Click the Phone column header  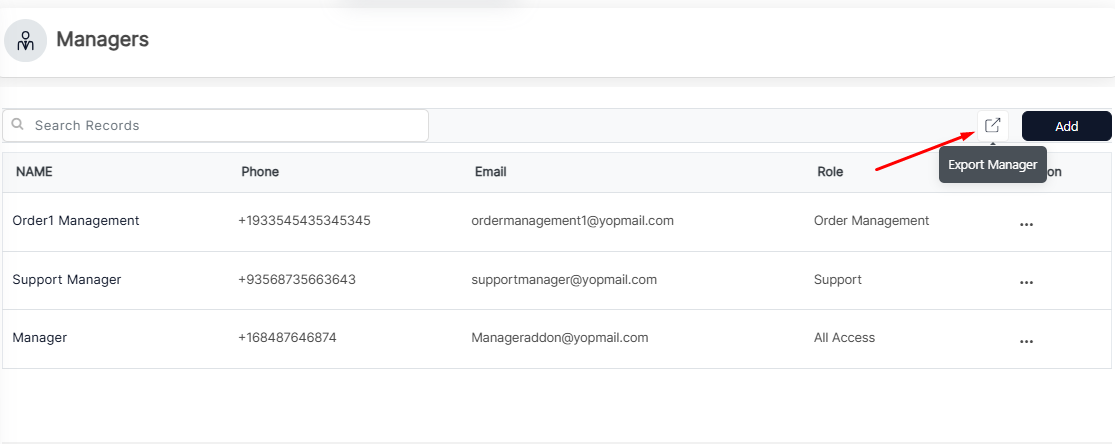[260, 171]
